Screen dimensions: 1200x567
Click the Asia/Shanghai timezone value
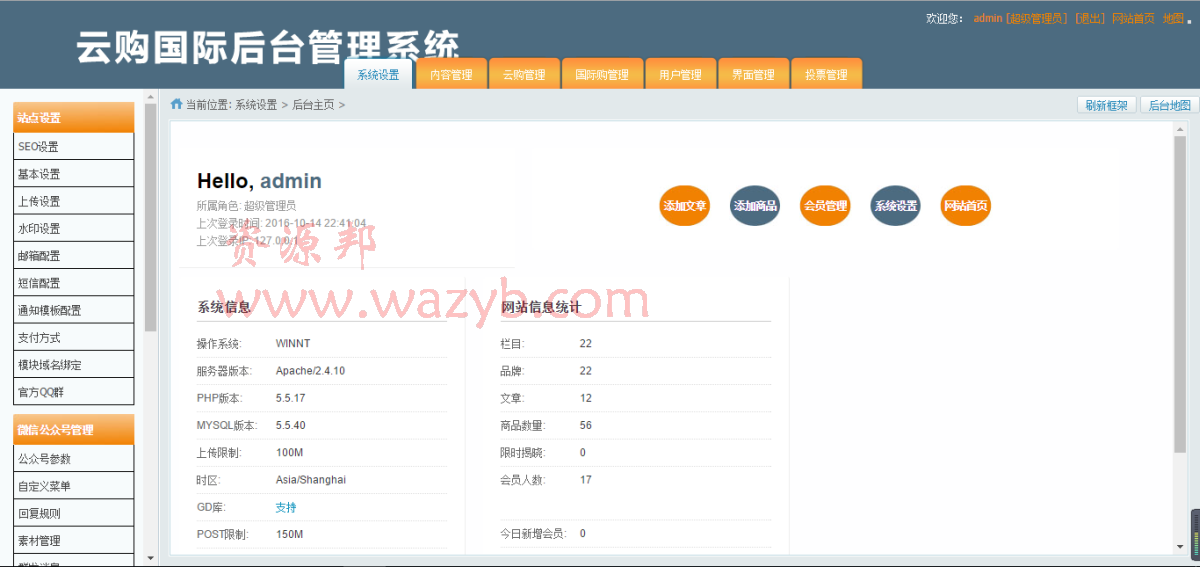(311, 480)
